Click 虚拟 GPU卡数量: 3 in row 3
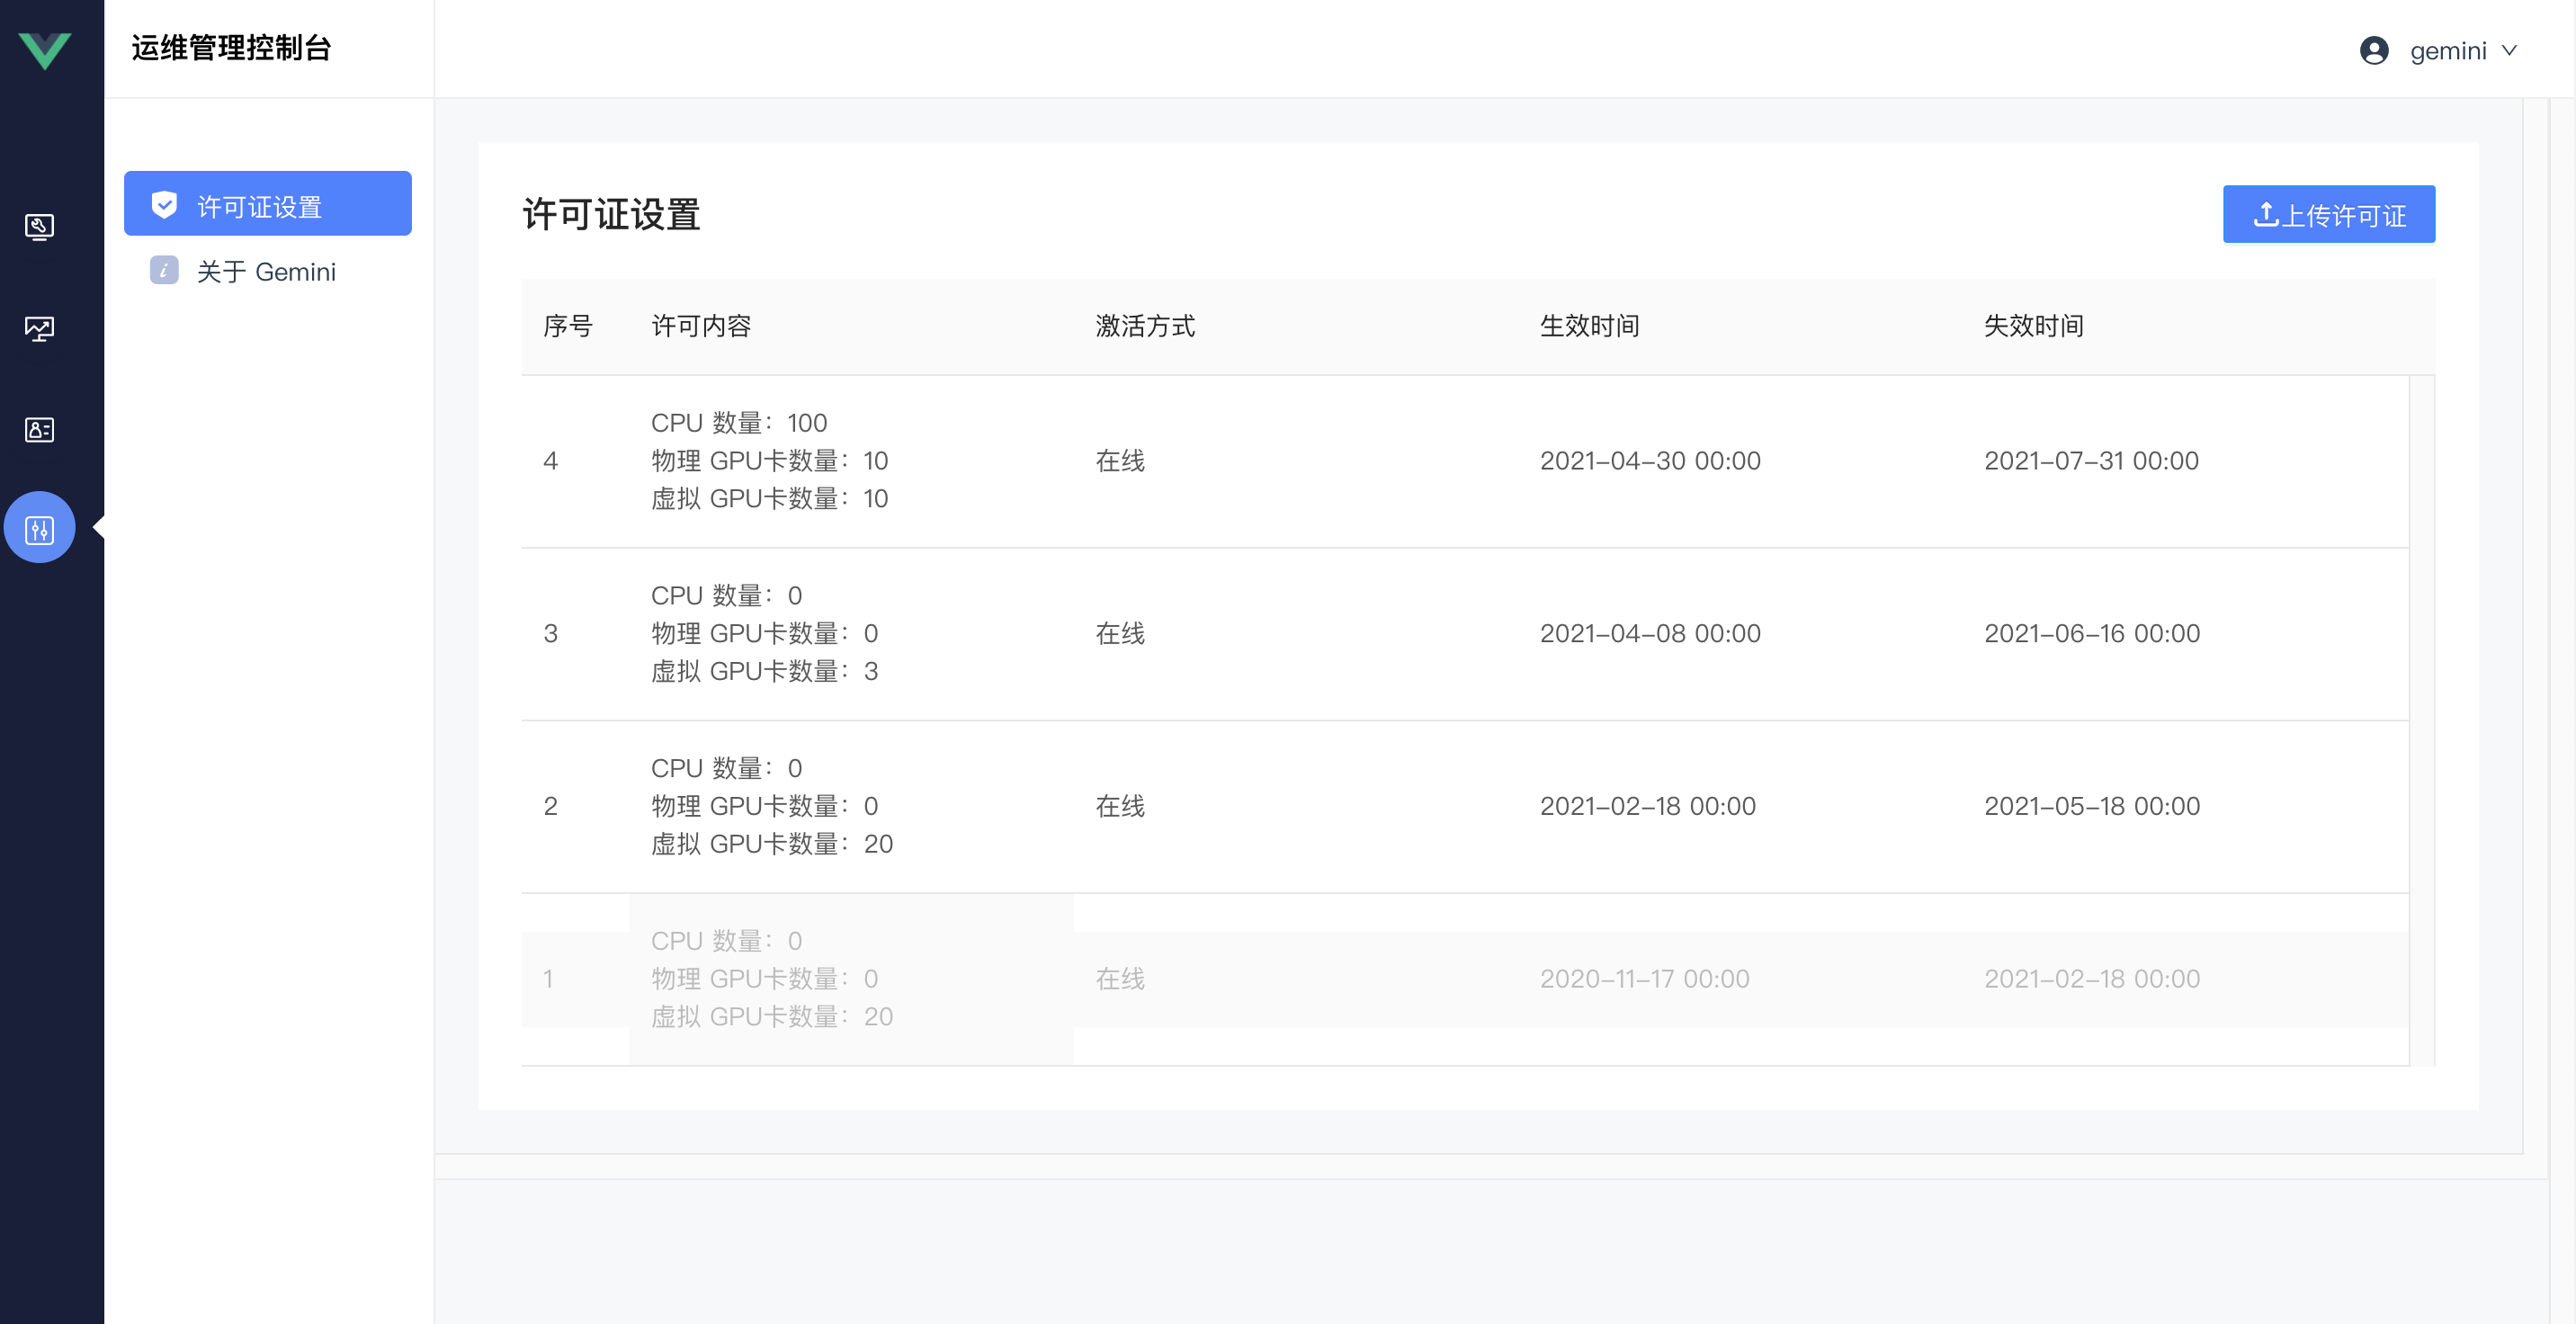 765,672
